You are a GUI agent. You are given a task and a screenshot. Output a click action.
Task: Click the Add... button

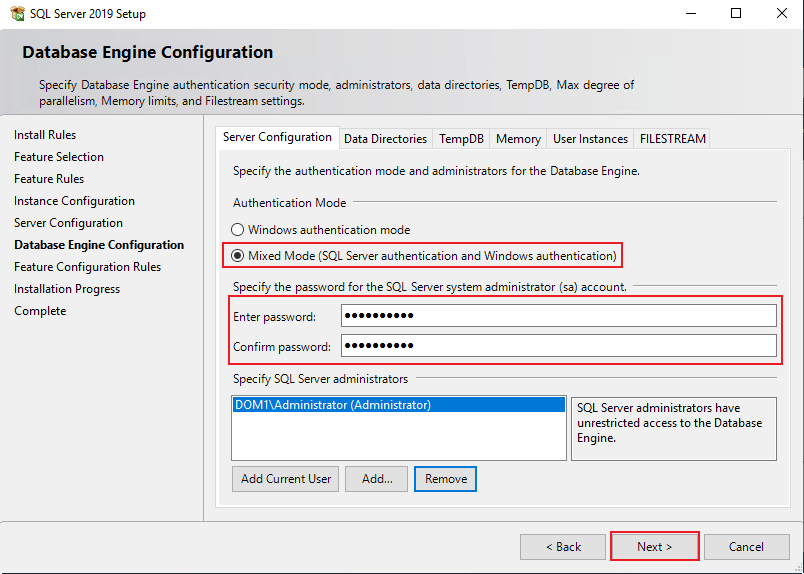click(376, 479)
